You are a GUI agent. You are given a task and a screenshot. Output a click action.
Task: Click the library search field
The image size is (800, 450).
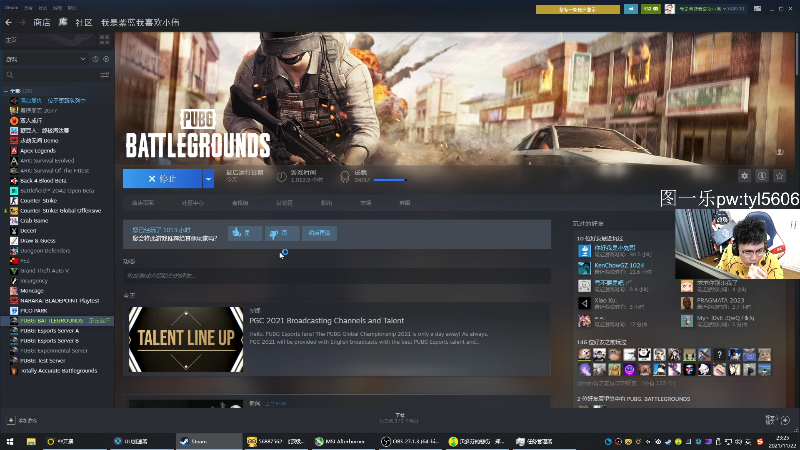pos(51,75)
